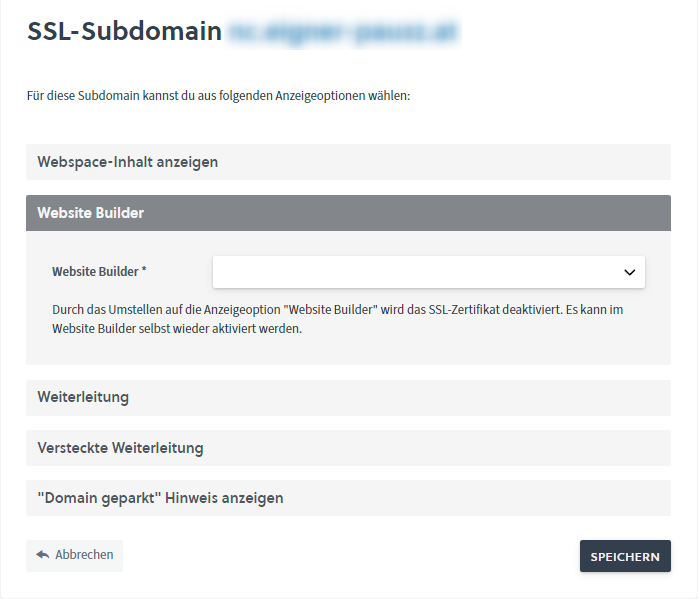Click the back arrow icon beside Abbrechen

coord(42,555)
